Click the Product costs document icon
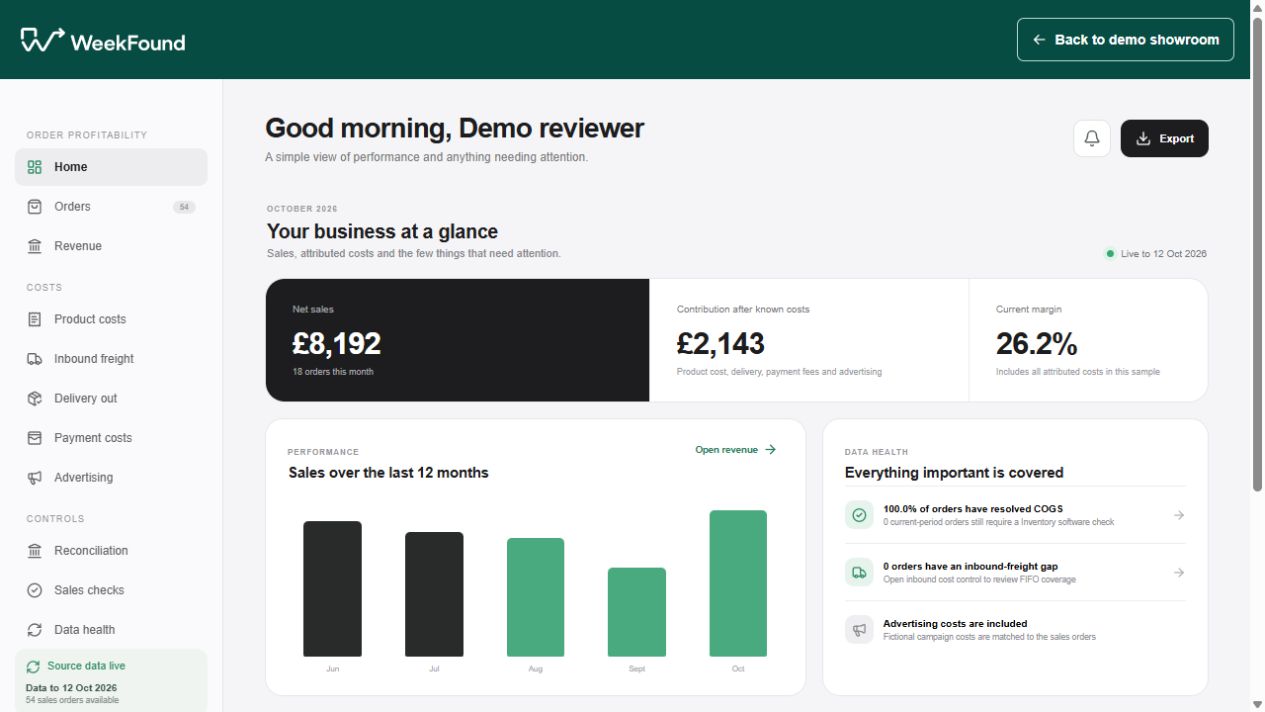Viewport: 1265px width, 712px height. [35, 319]
